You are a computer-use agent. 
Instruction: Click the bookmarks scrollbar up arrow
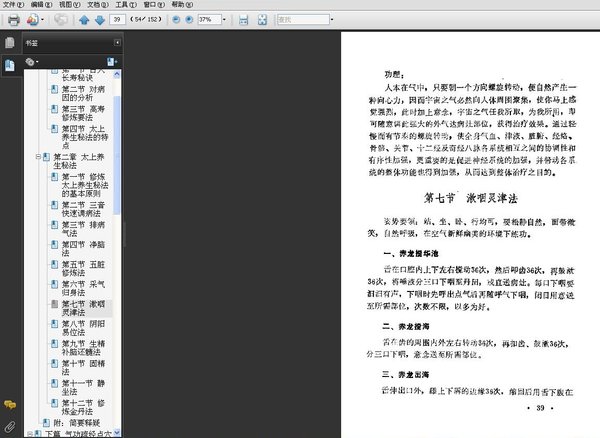(x=117, y=74)
